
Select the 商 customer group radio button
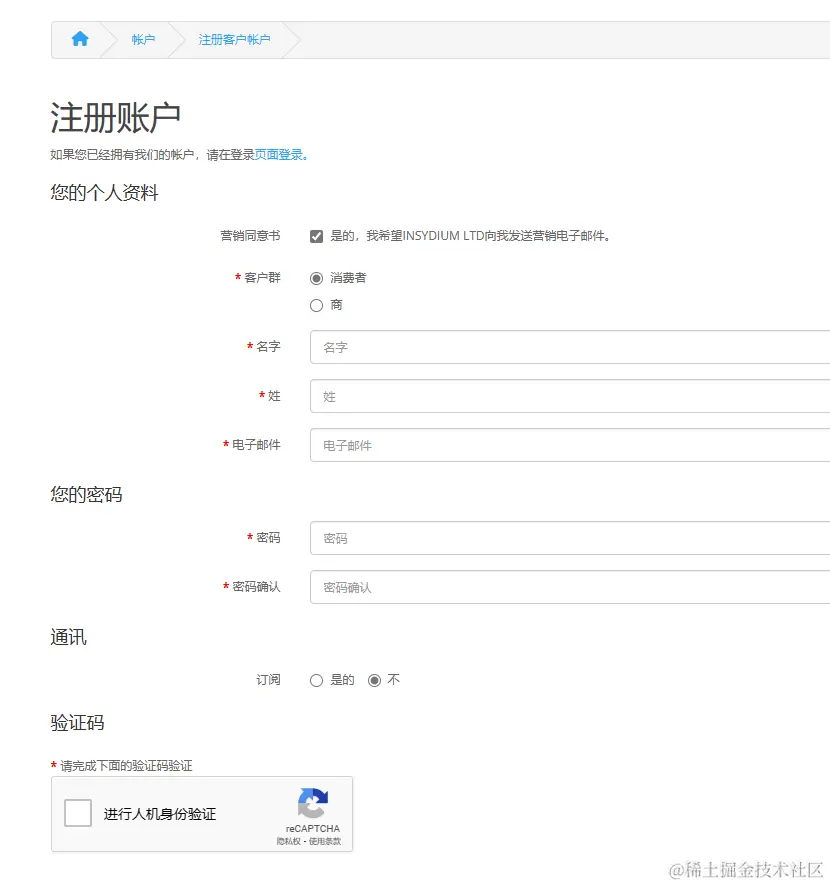pyautogui.click(x=316, y=305)
